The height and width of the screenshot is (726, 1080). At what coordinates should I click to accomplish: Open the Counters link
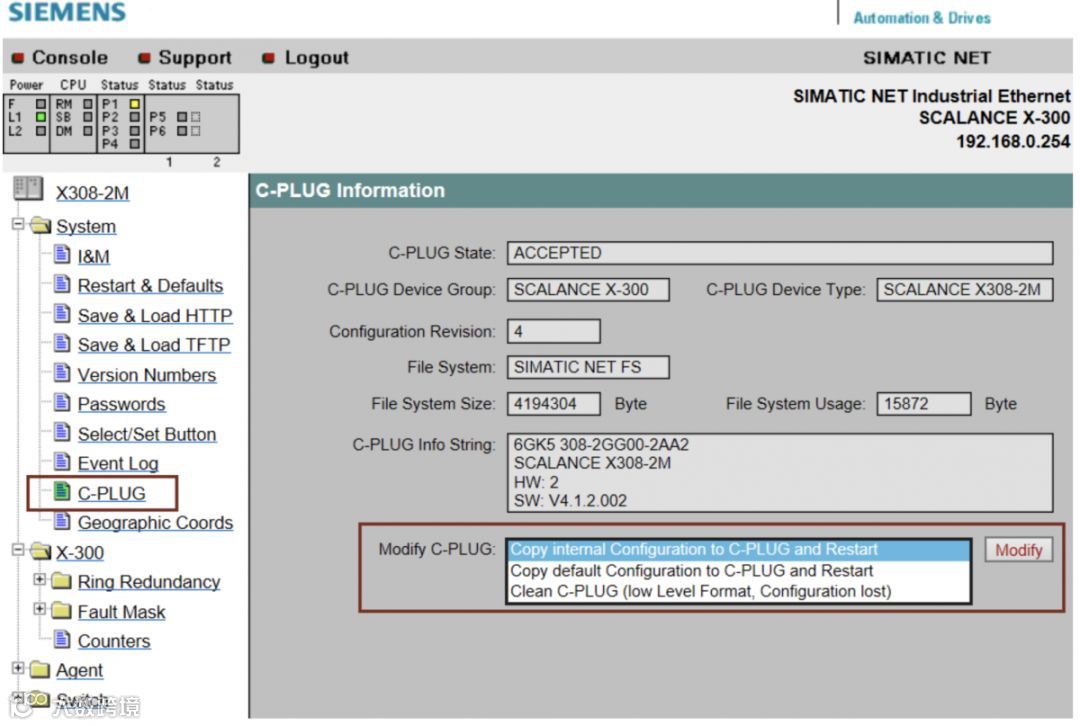point(114,641)
